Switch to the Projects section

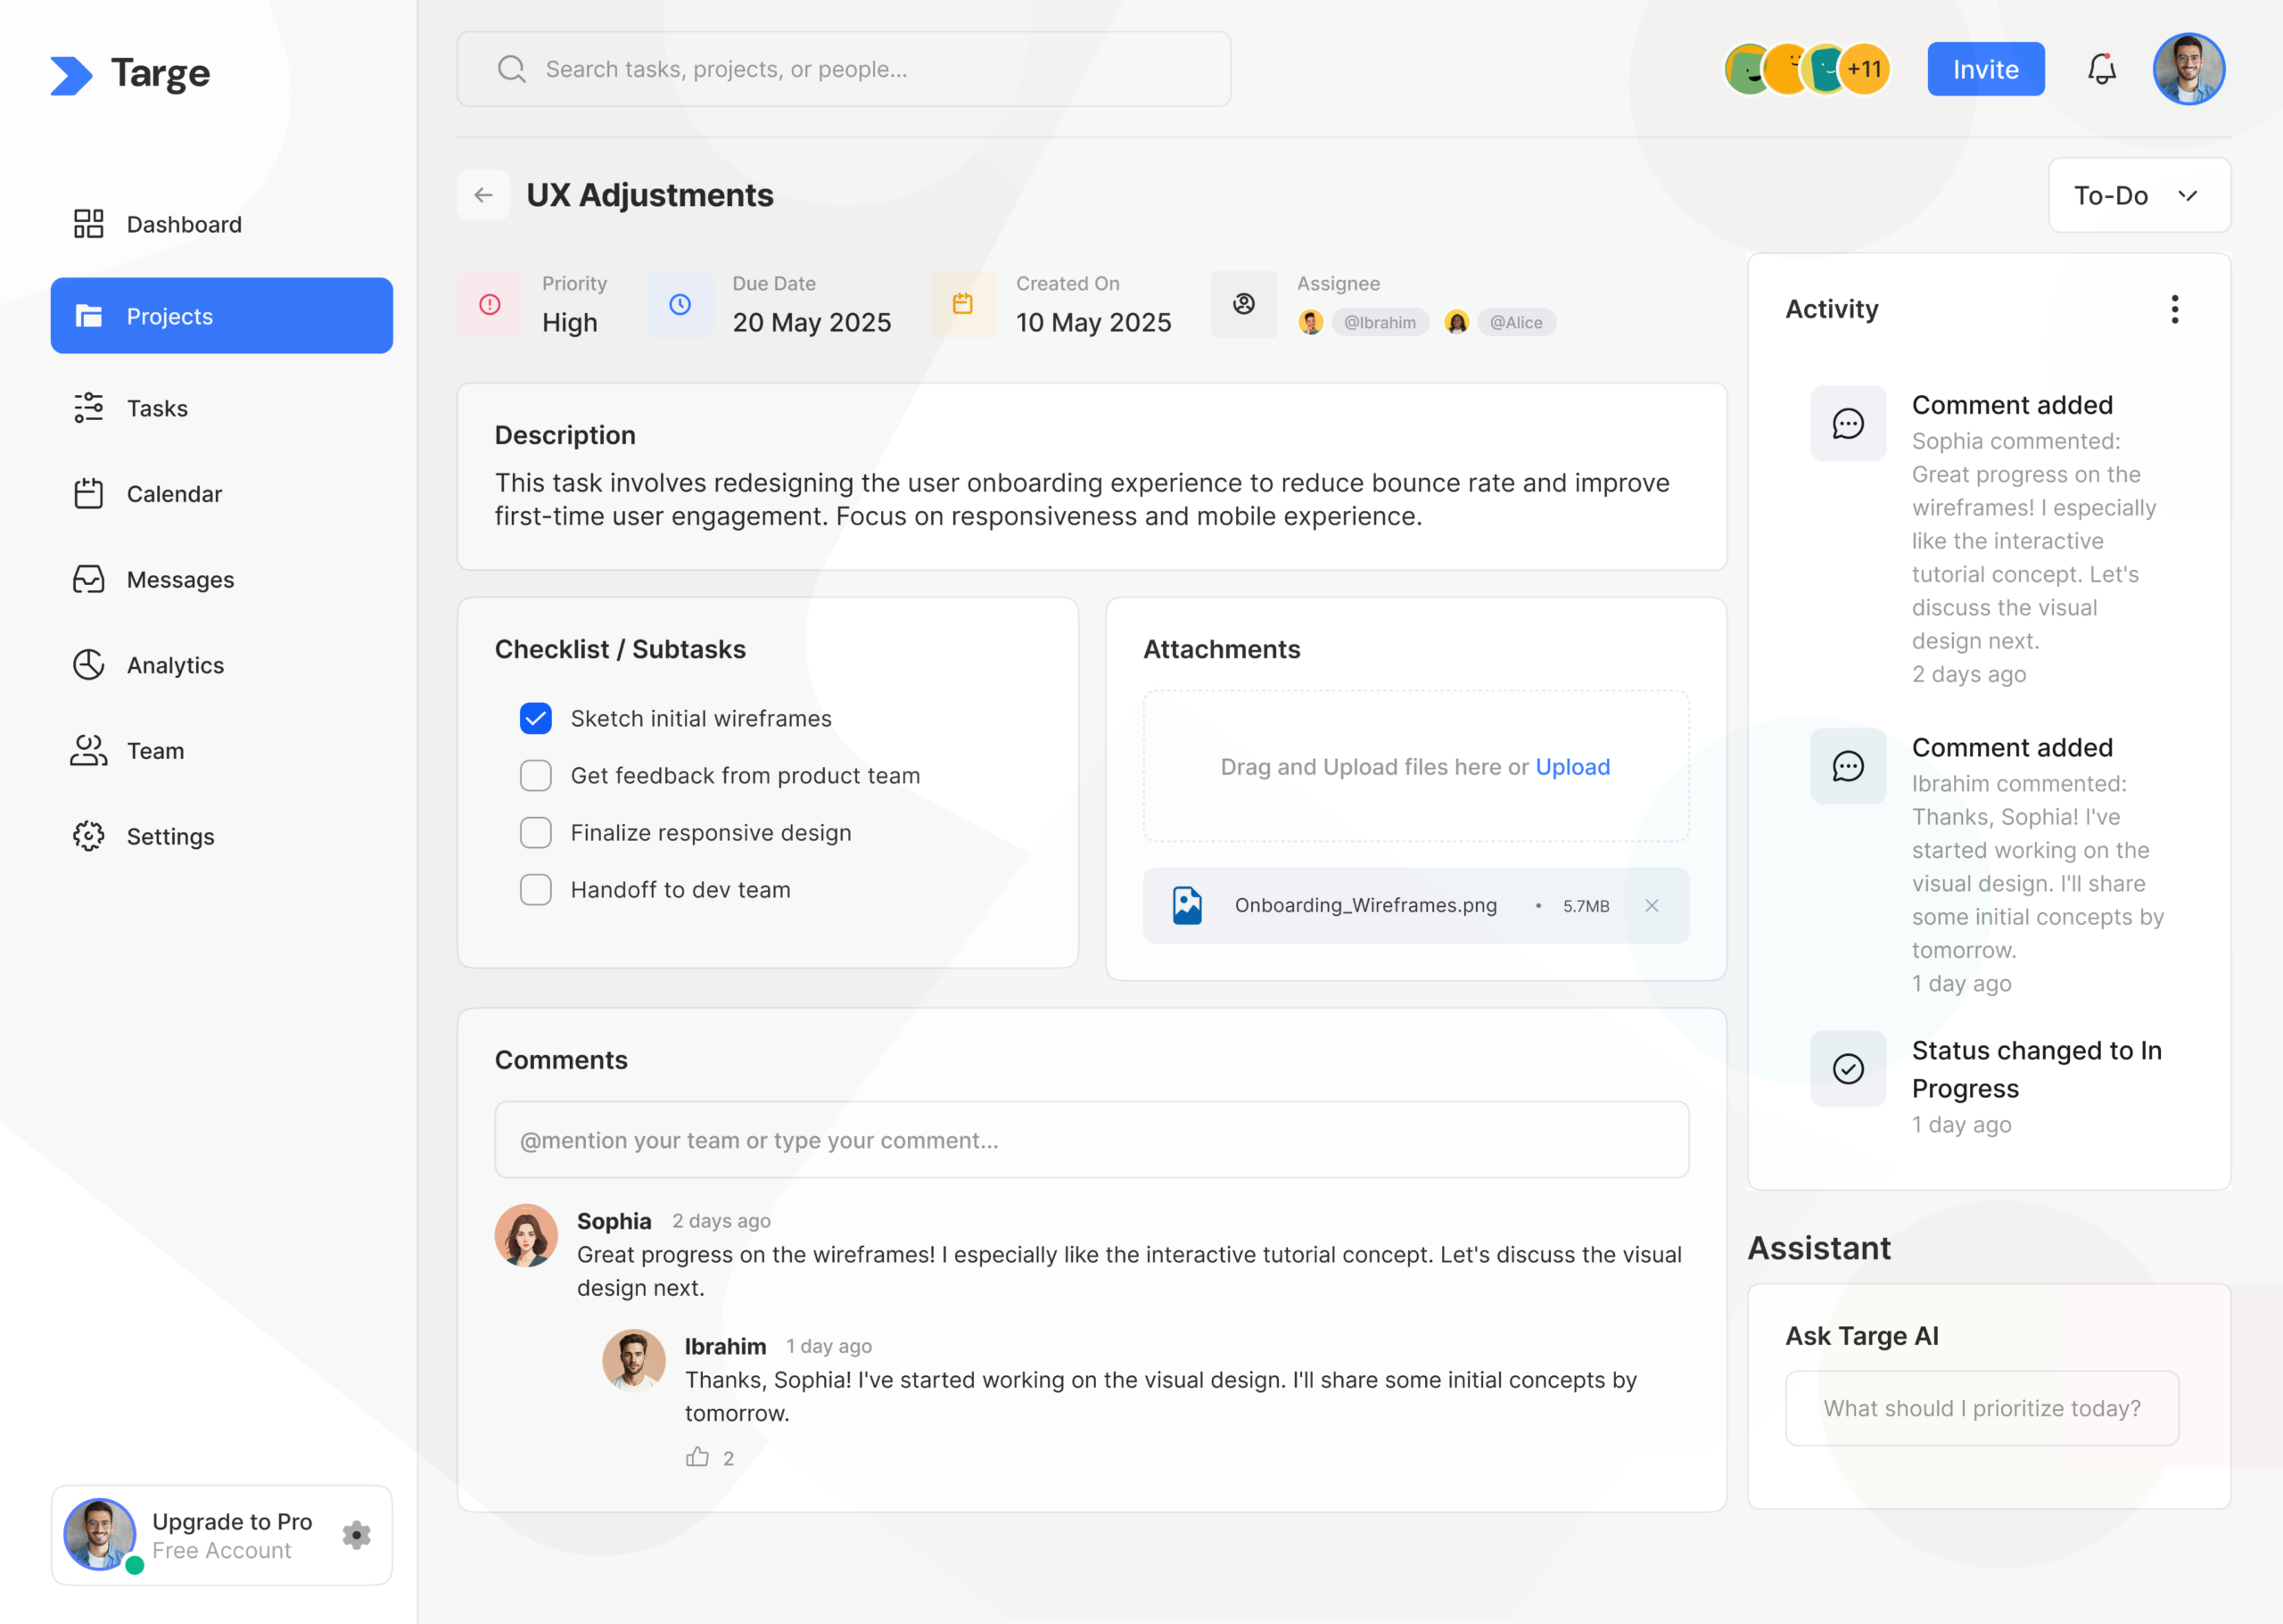pyautogui.click(x=169, y=316)
